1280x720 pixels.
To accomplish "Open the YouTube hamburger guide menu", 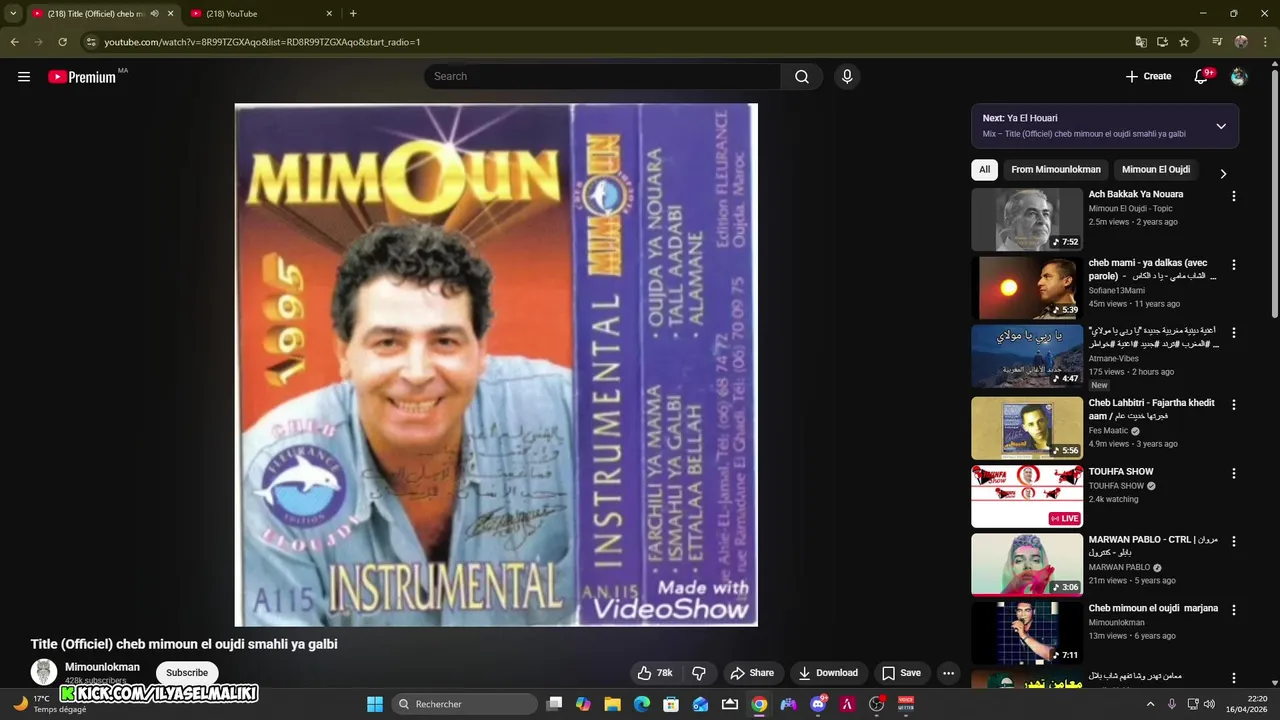I will (24, 76).
